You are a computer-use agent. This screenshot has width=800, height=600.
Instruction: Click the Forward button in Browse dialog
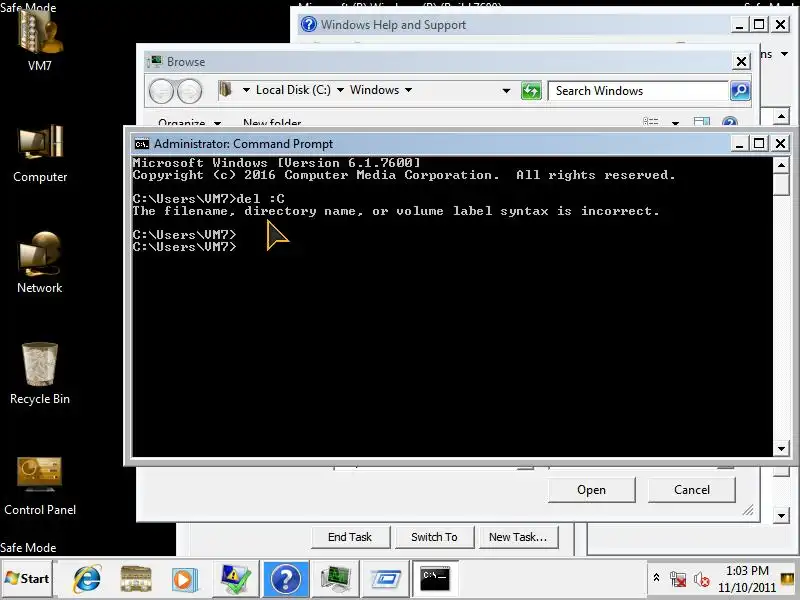189,91
